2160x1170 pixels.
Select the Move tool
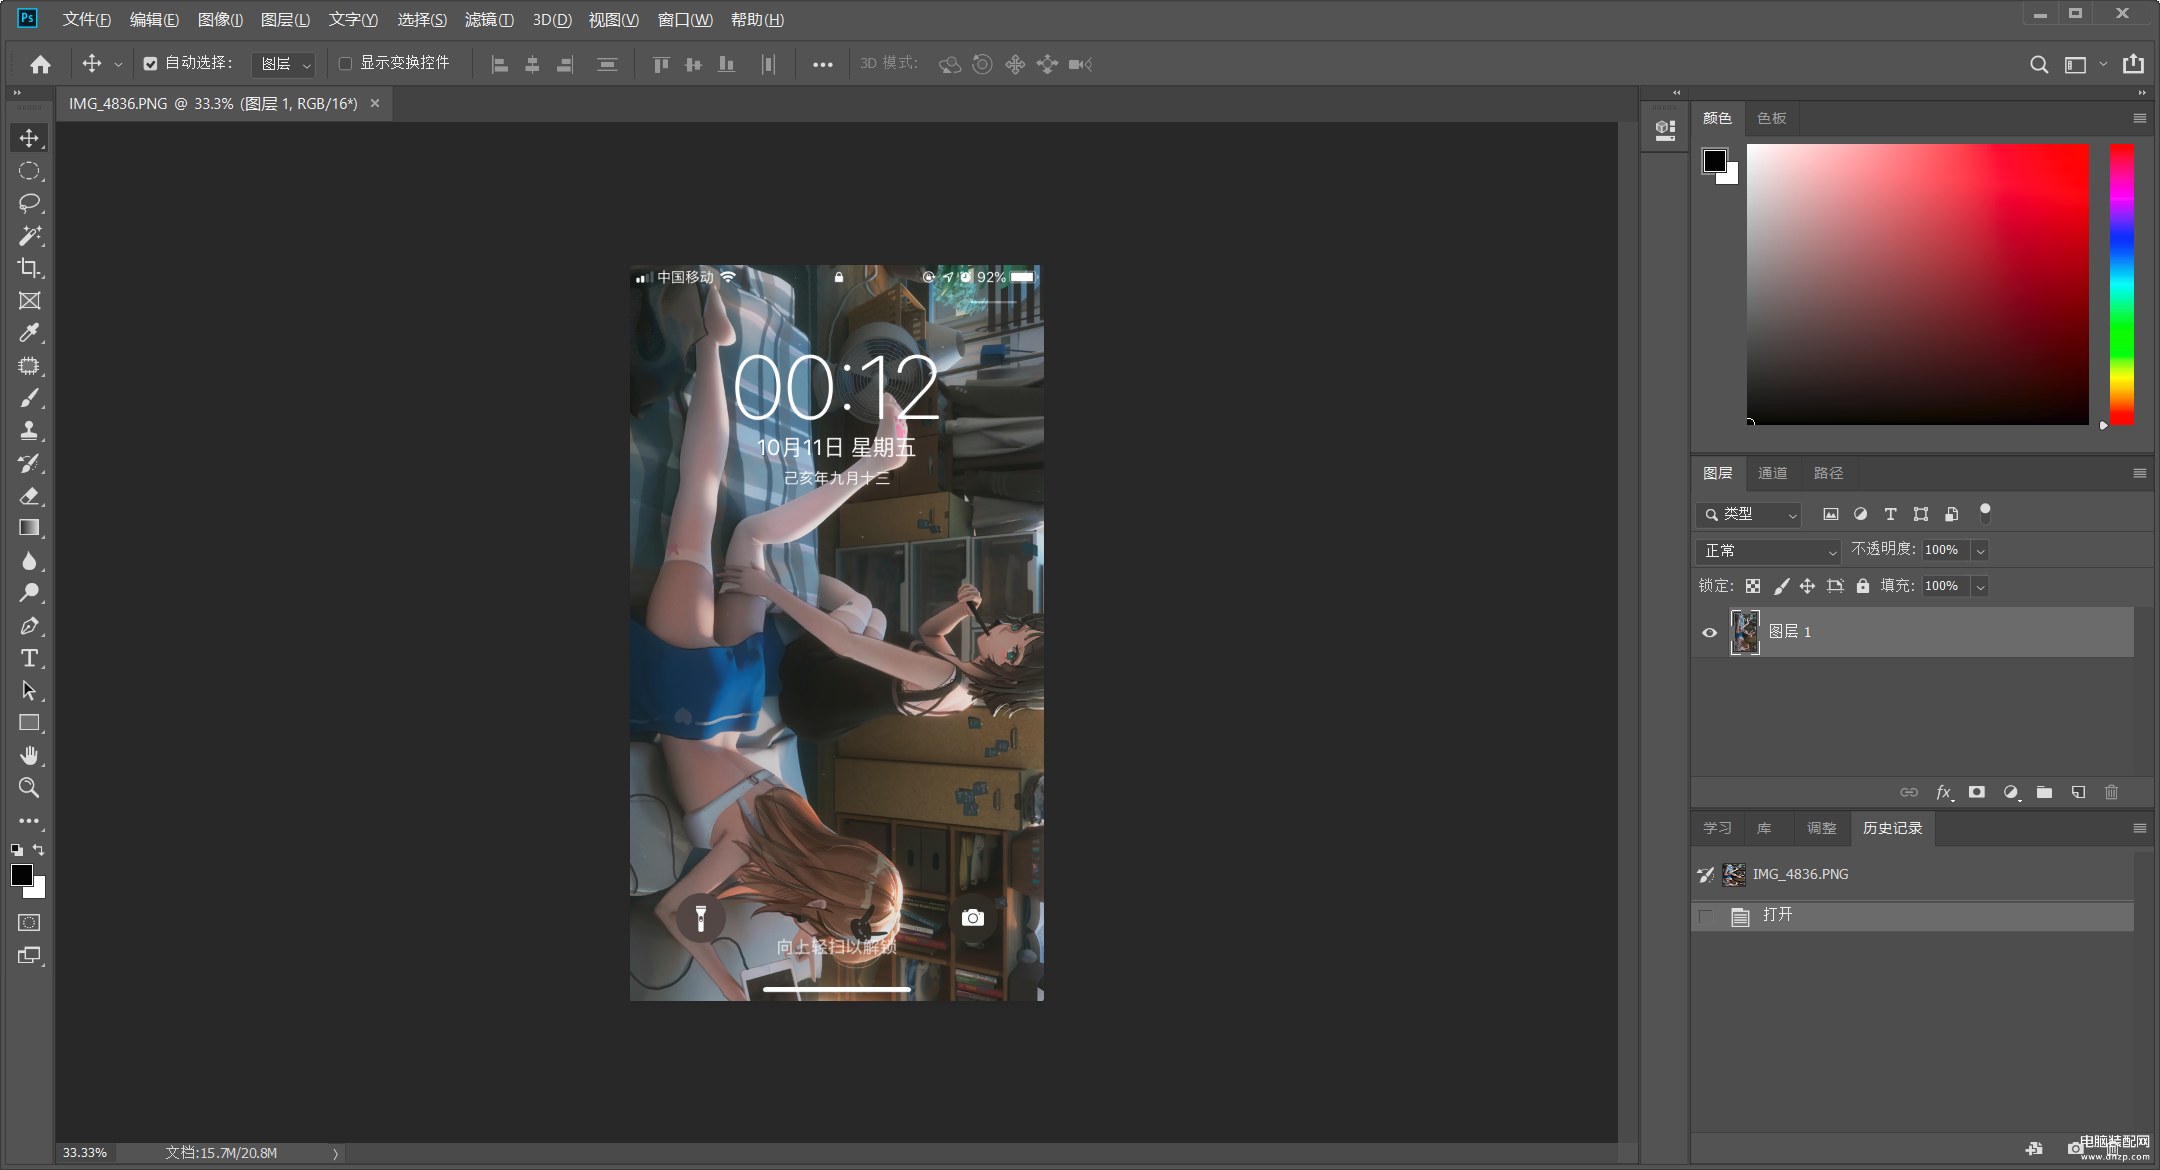pos(29,138)
